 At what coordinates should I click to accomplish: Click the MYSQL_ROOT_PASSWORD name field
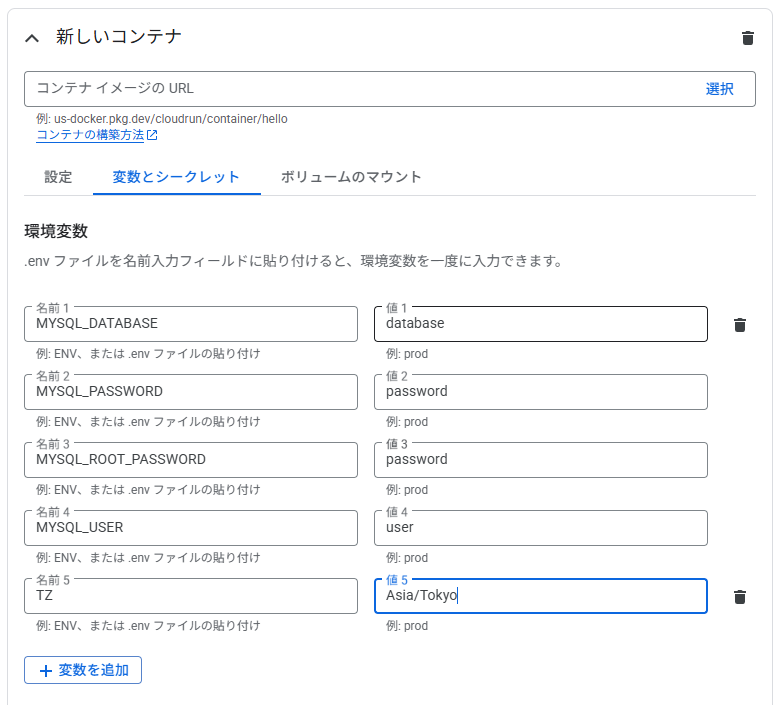[191, 460]
